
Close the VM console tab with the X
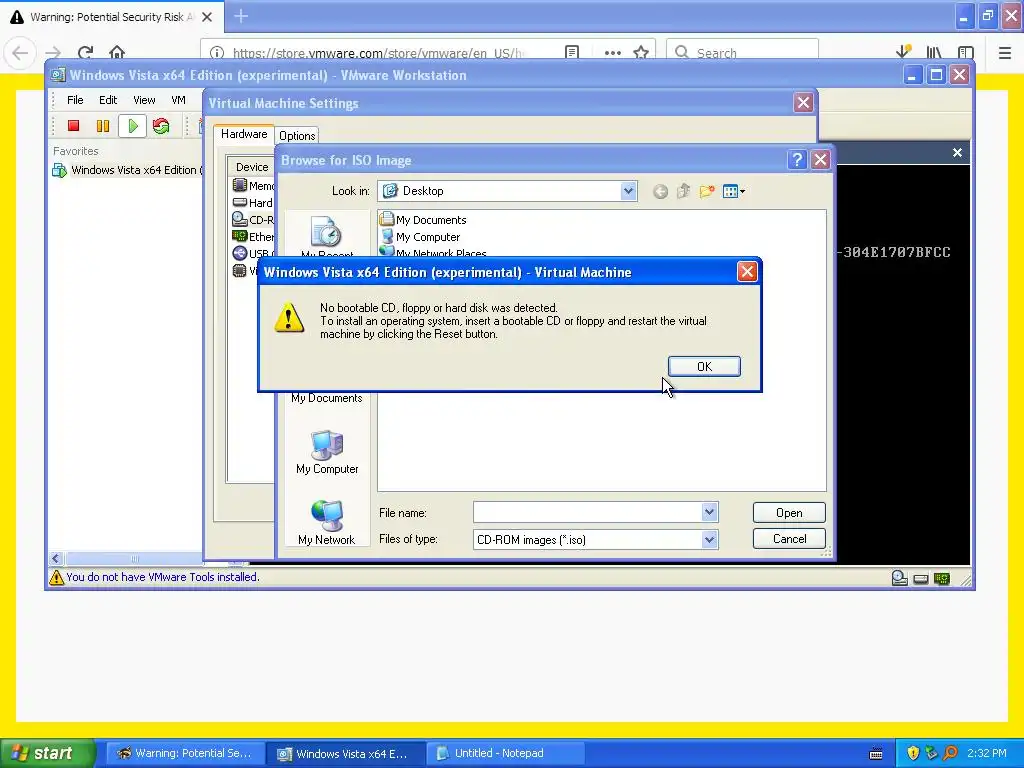[x=957, y=152]
